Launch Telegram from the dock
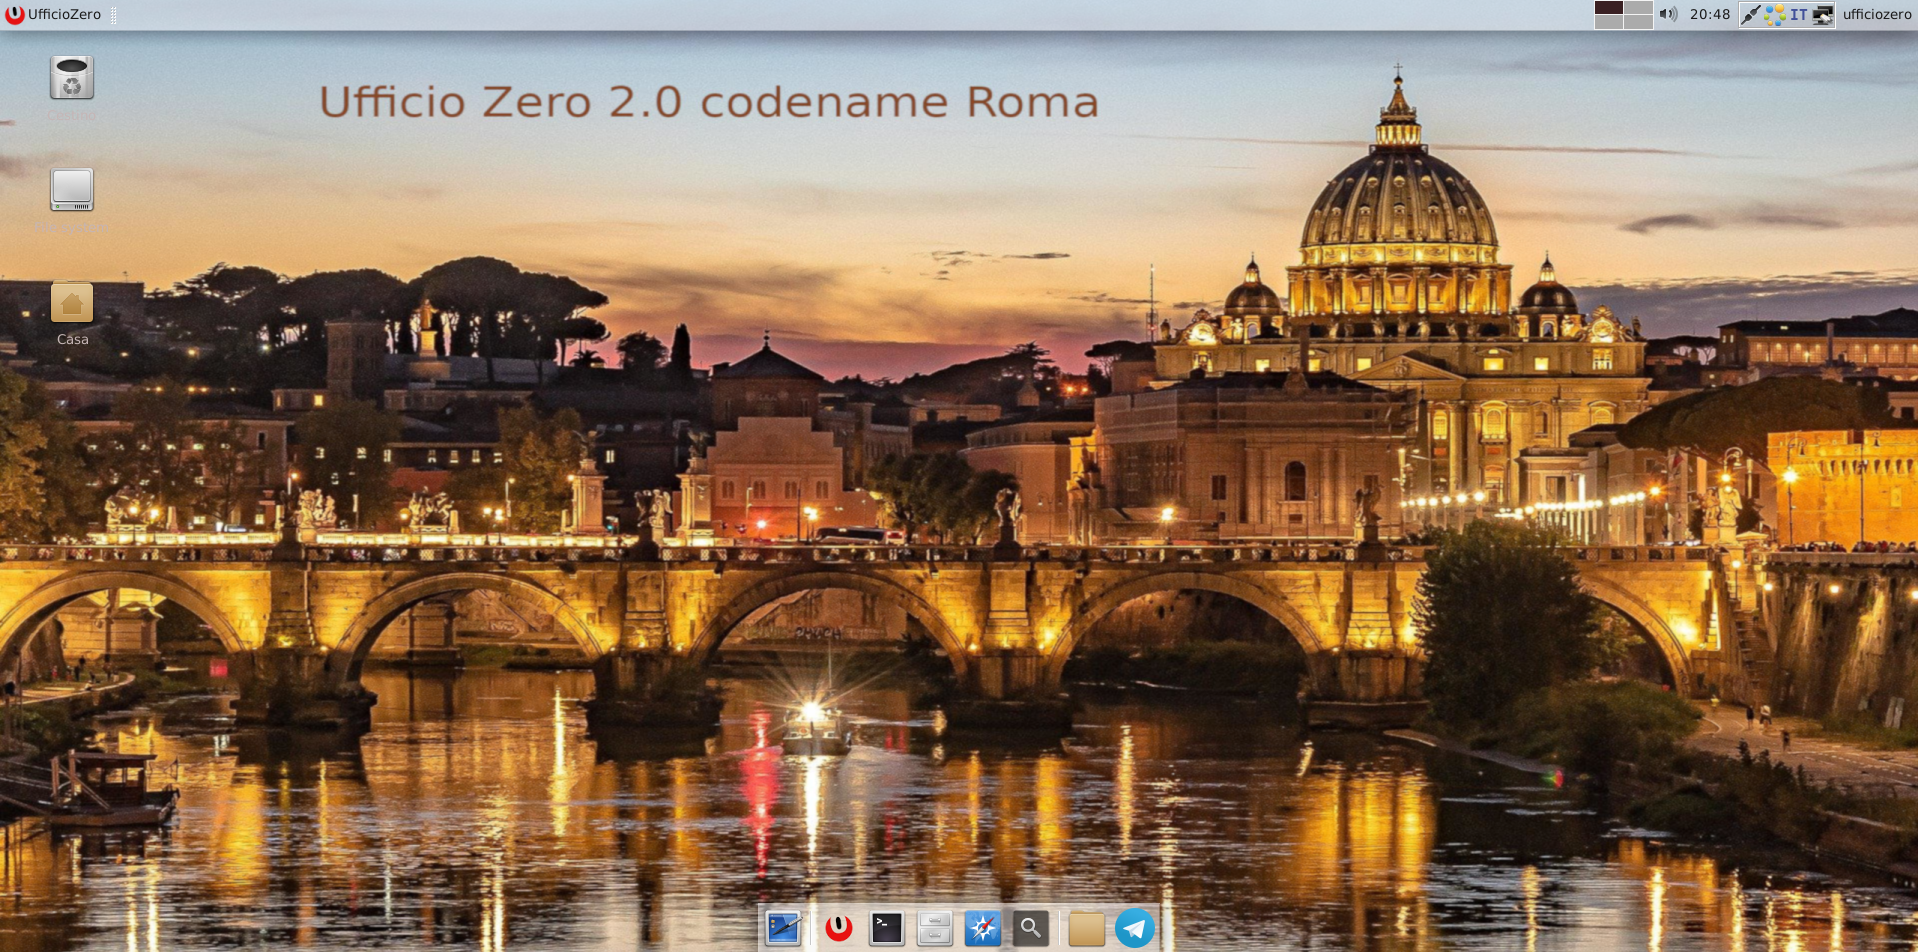This screenshot has width=1918, height=952. (x=1135, y=929)
